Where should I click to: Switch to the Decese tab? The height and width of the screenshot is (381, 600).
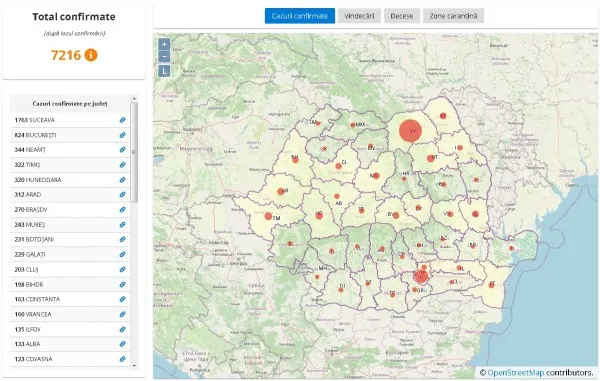tap(402, 16)
